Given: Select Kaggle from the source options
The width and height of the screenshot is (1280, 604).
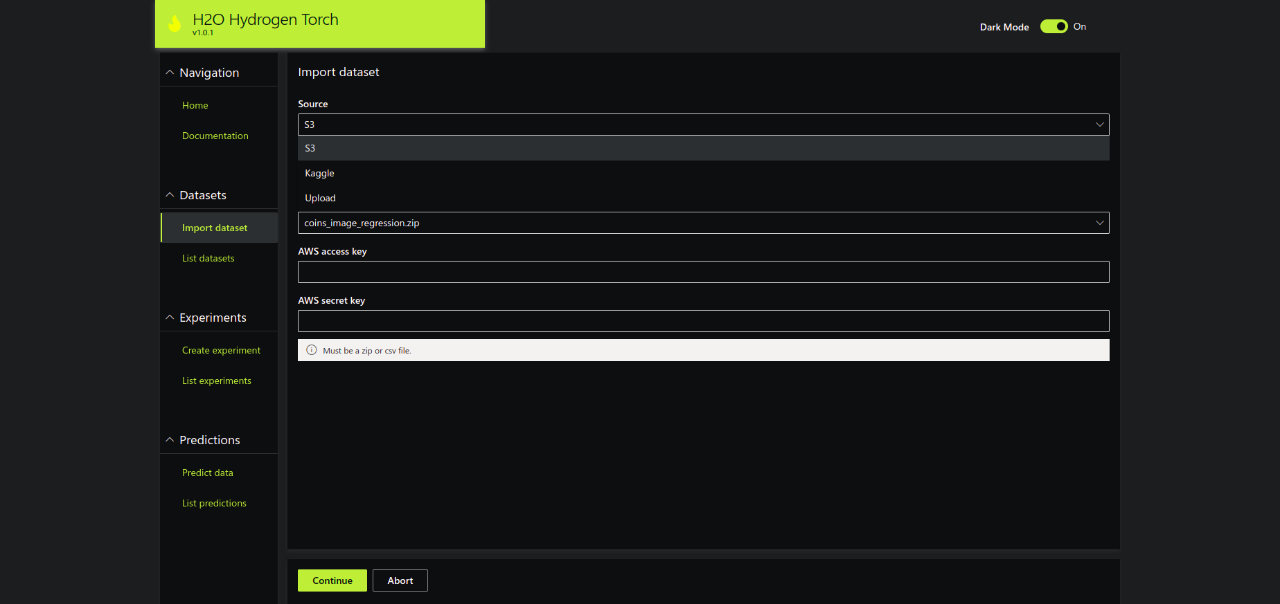Looking at the screenshot, I should click(320, 173).
